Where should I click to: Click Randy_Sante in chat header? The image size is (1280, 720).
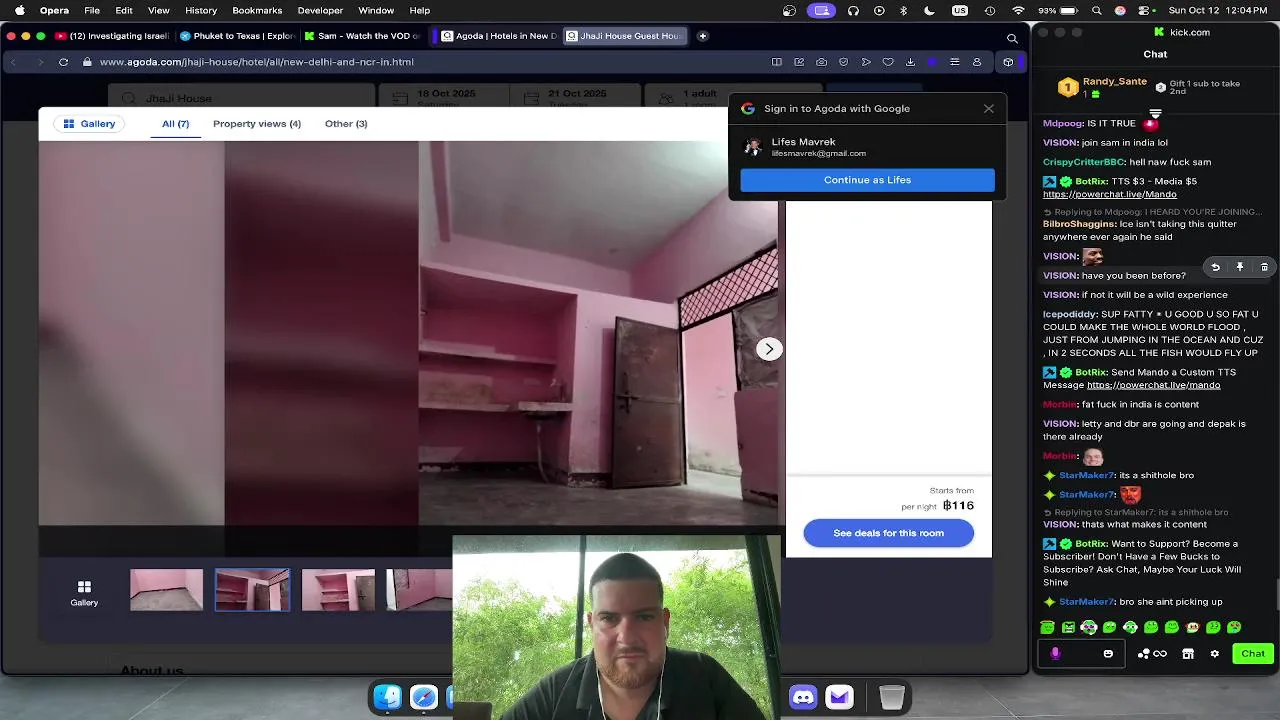click(1114, 82)
